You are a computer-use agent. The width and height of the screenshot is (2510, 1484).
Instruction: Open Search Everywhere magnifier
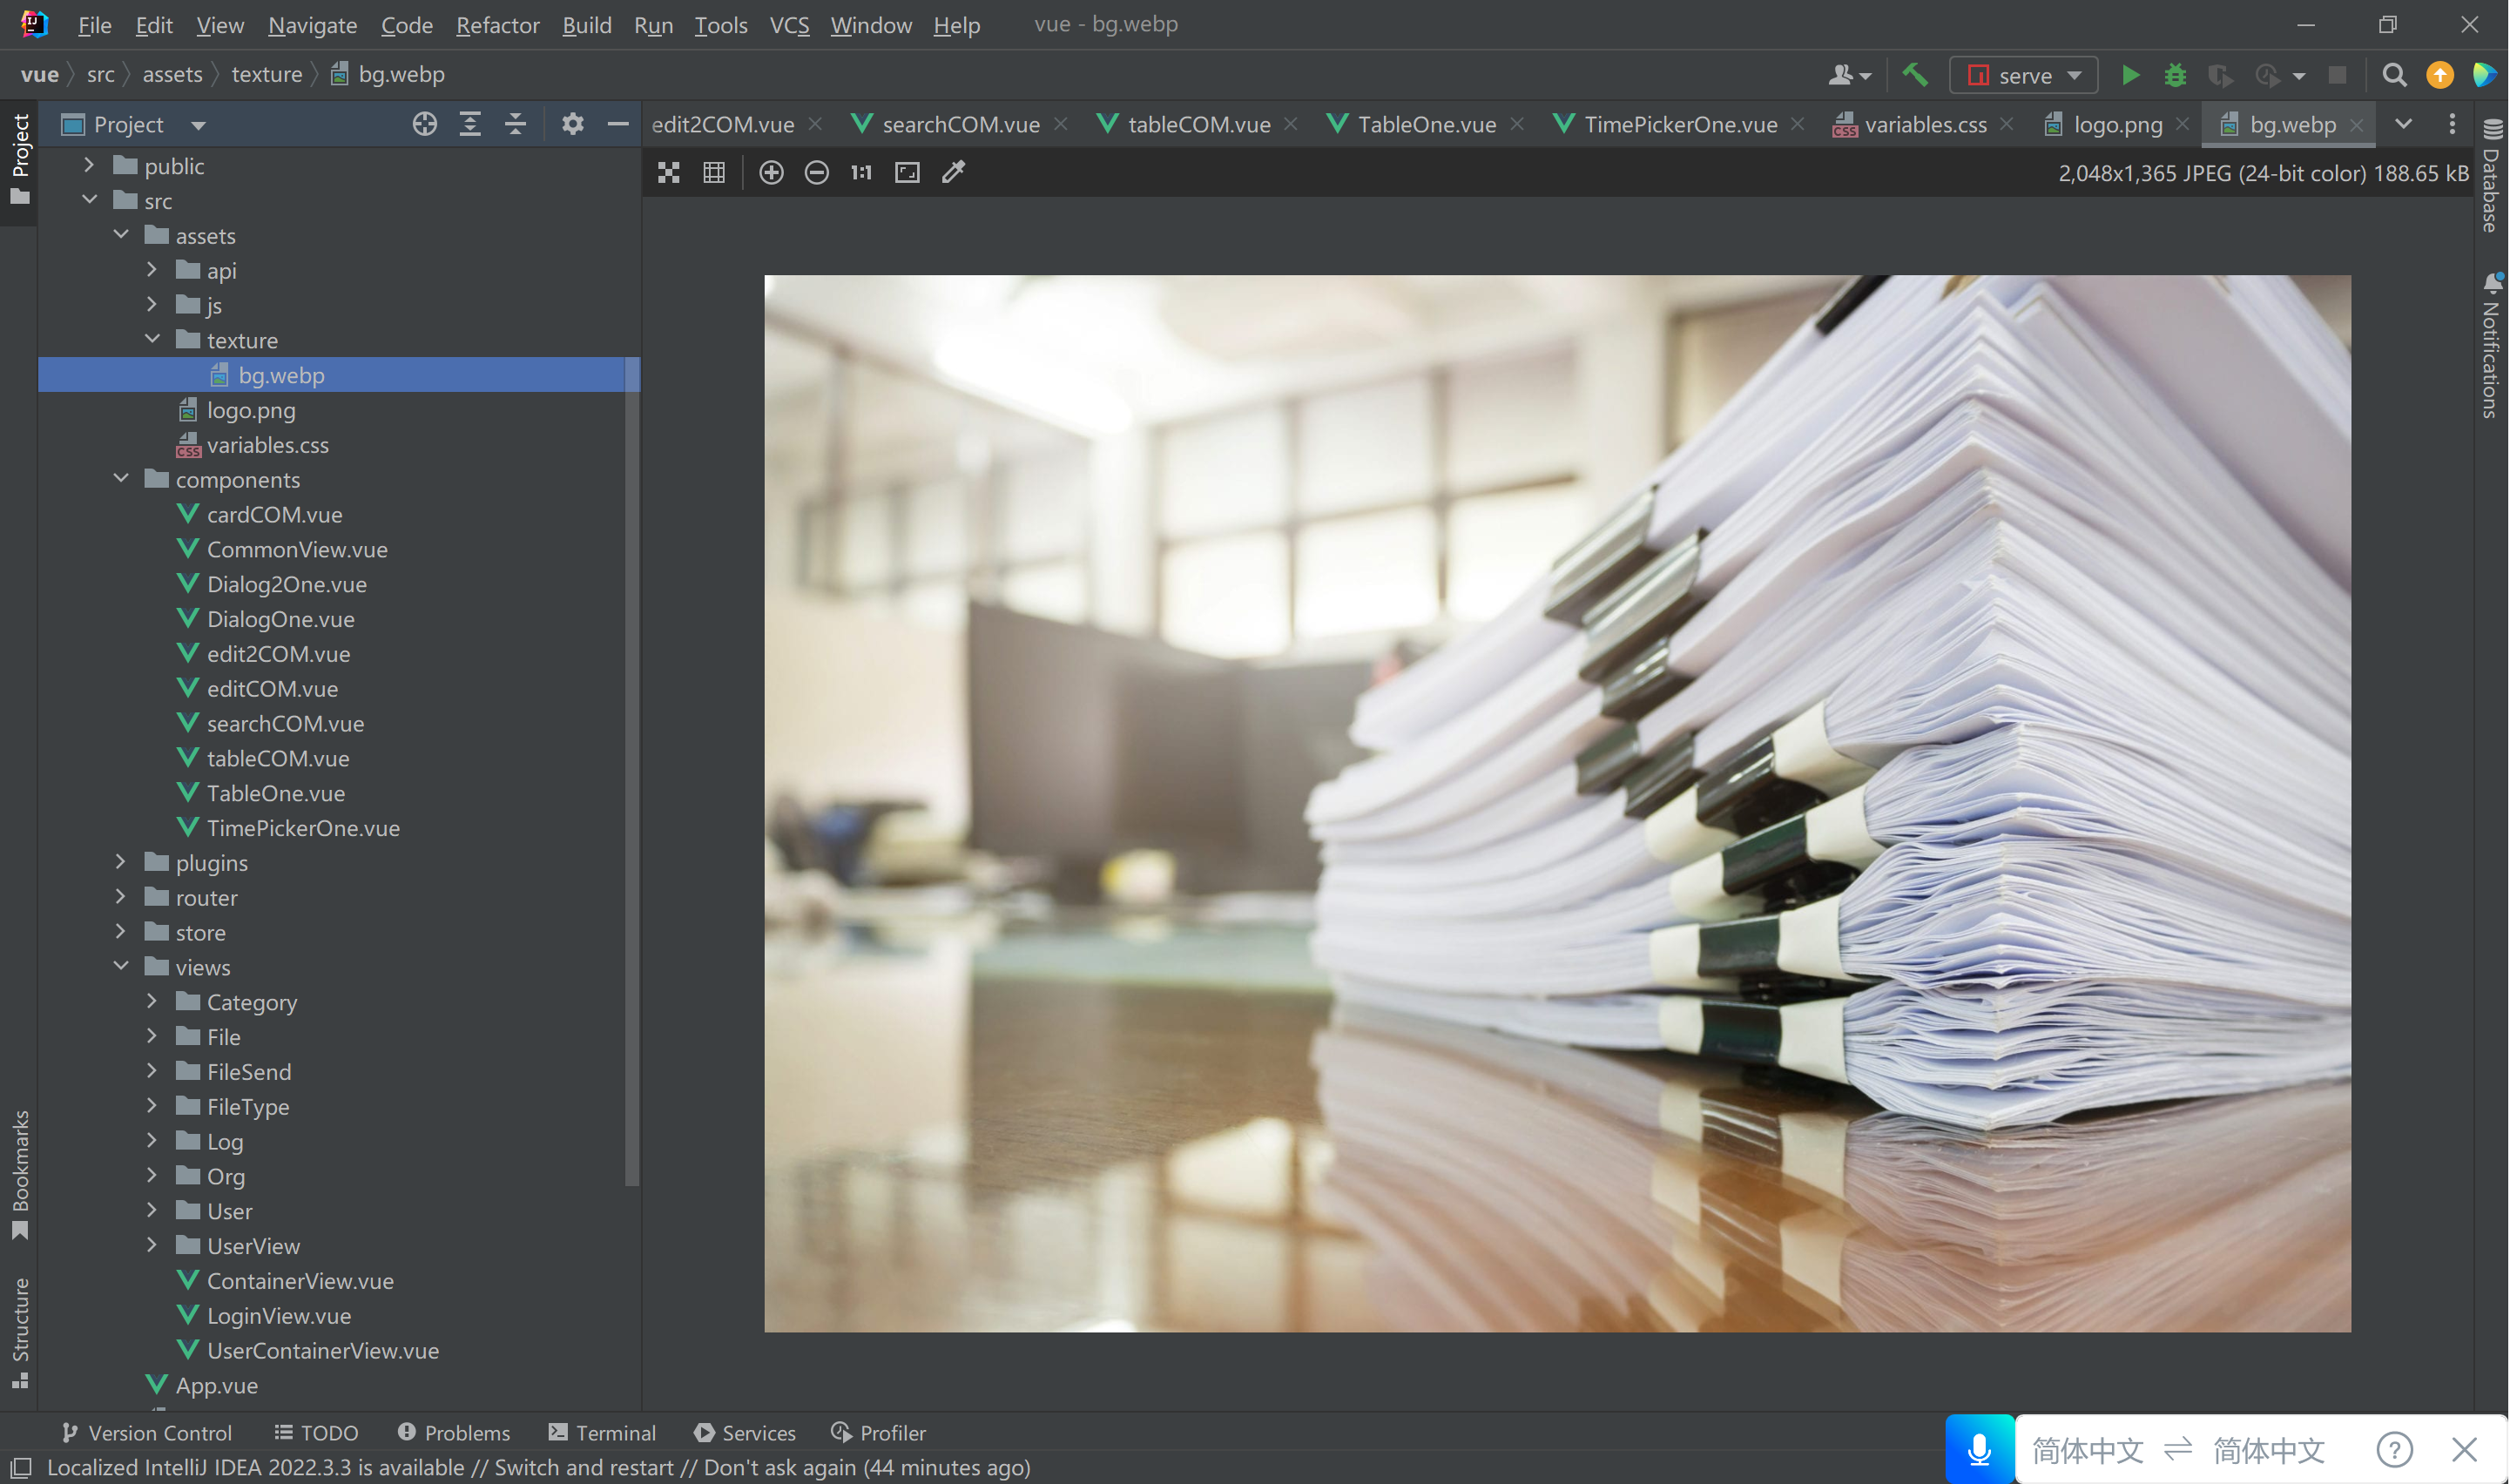click(x=2394, y=75)
